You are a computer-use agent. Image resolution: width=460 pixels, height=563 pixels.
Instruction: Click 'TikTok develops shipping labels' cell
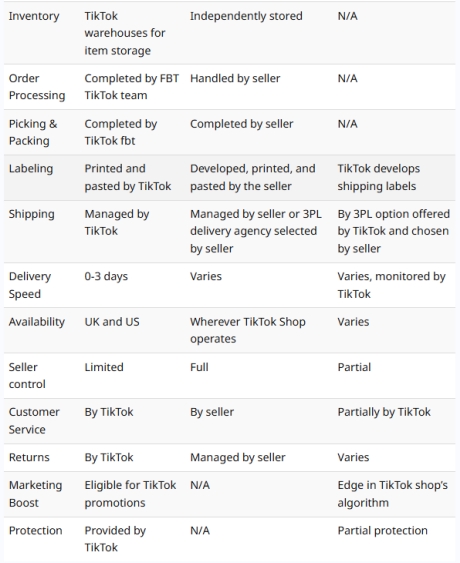click(378, 177)
